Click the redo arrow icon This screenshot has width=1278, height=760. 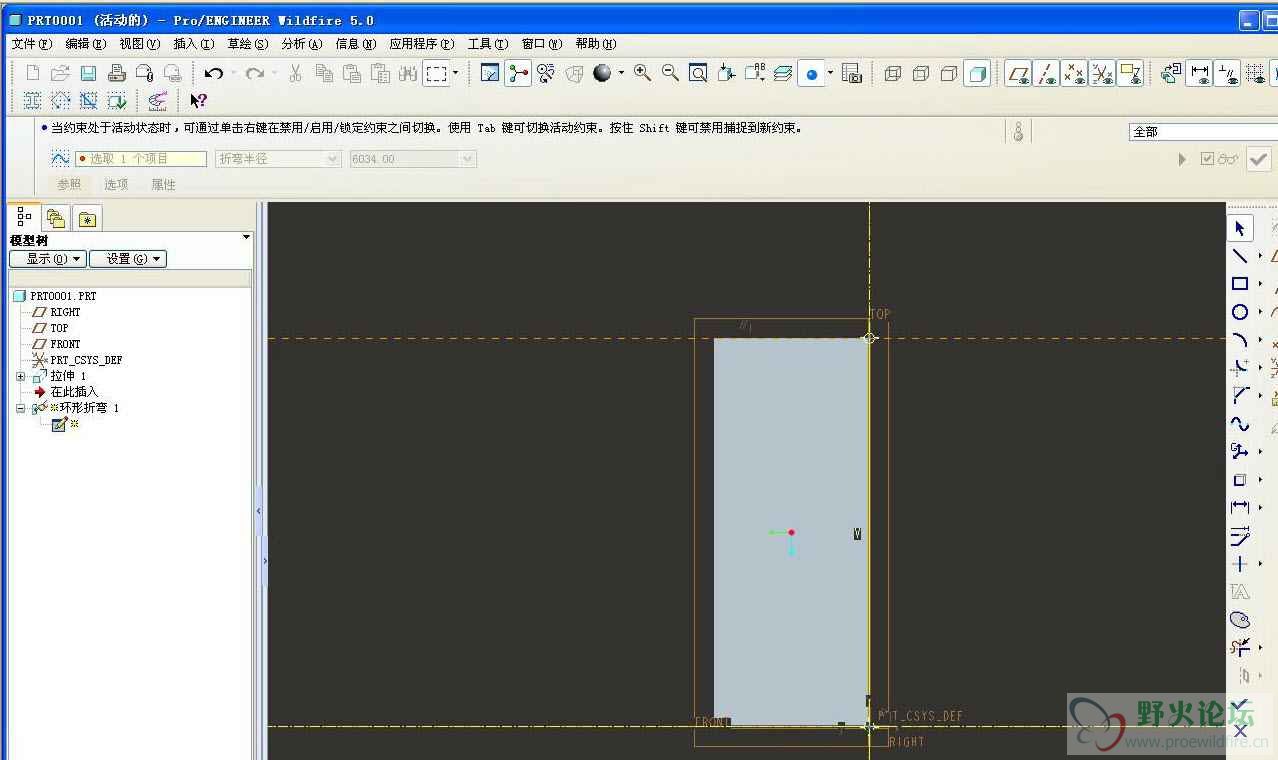click(255, 73)
